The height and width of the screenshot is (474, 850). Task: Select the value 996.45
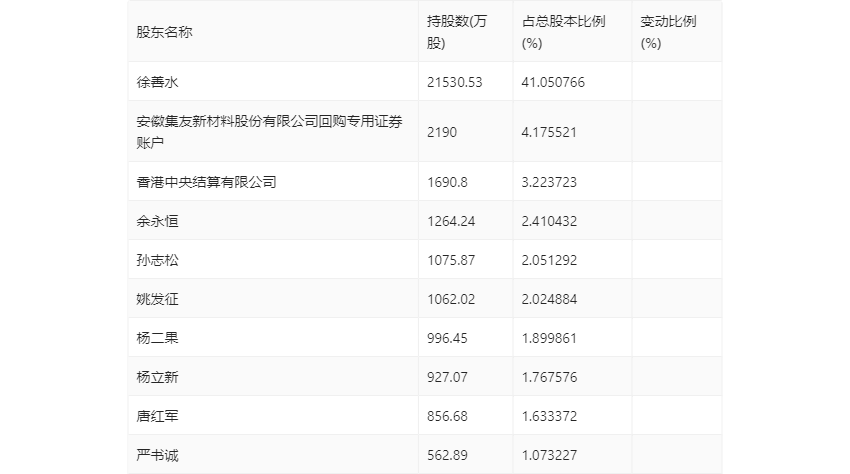[x=447, y=338]
